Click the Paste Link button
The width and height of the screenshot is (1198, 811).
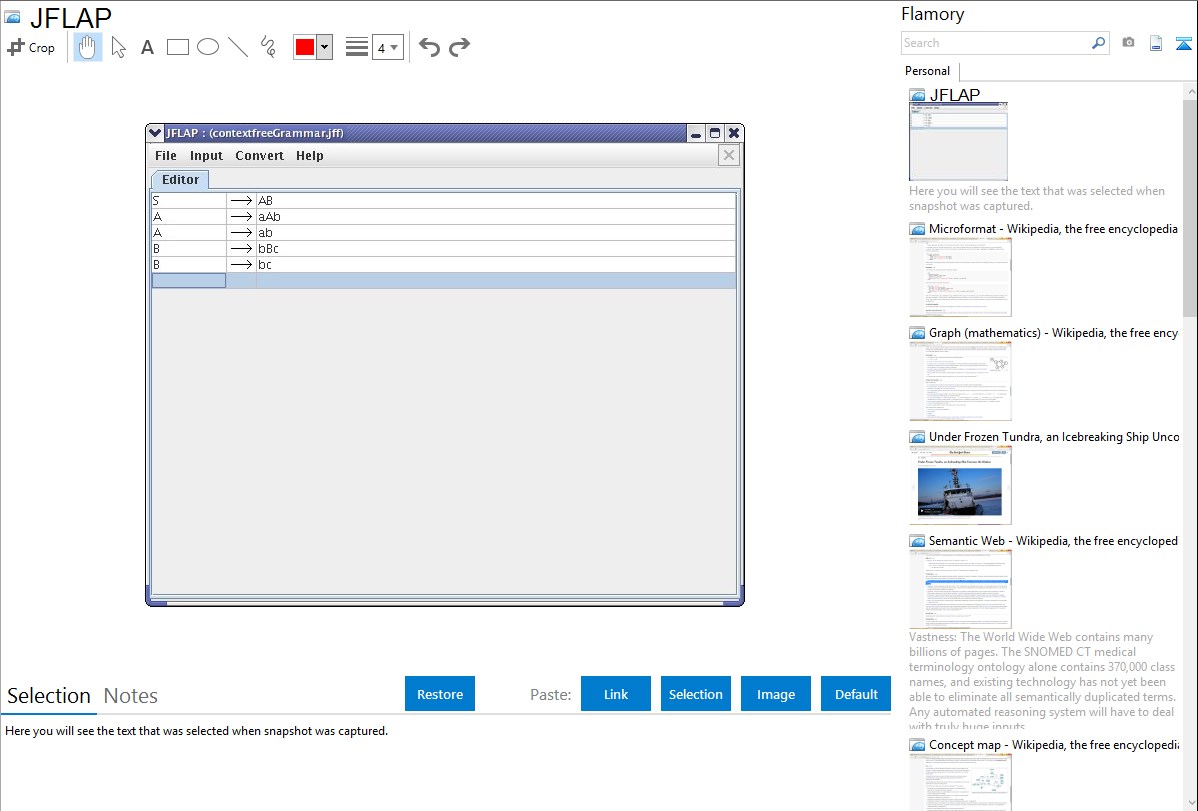616,694
